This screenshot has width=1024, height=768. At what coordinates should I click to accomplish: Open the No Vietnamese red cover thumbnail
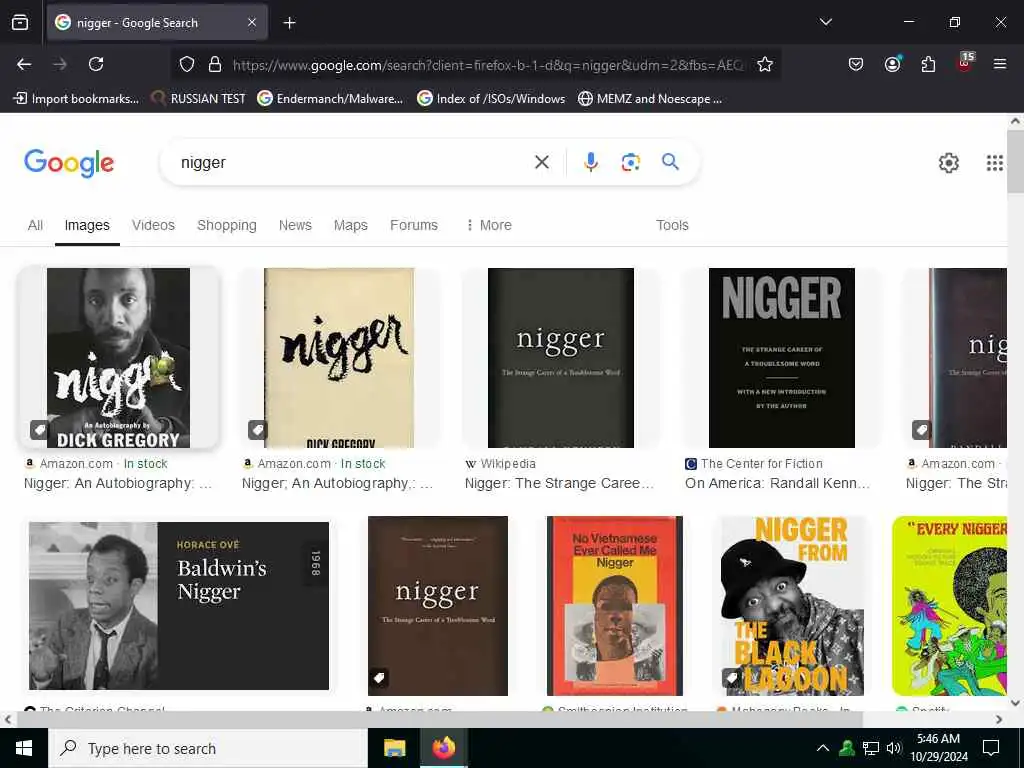[x=615, y=605]
